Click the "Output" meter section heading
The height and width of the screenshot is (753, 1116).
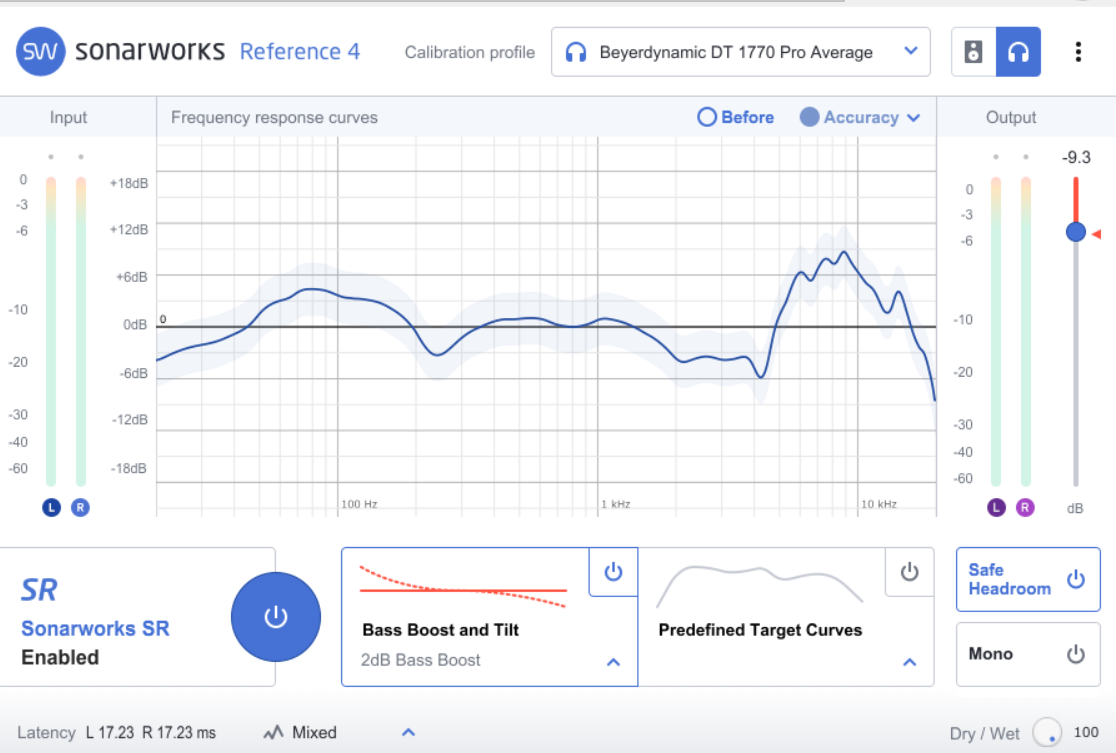coord(1011,117)
